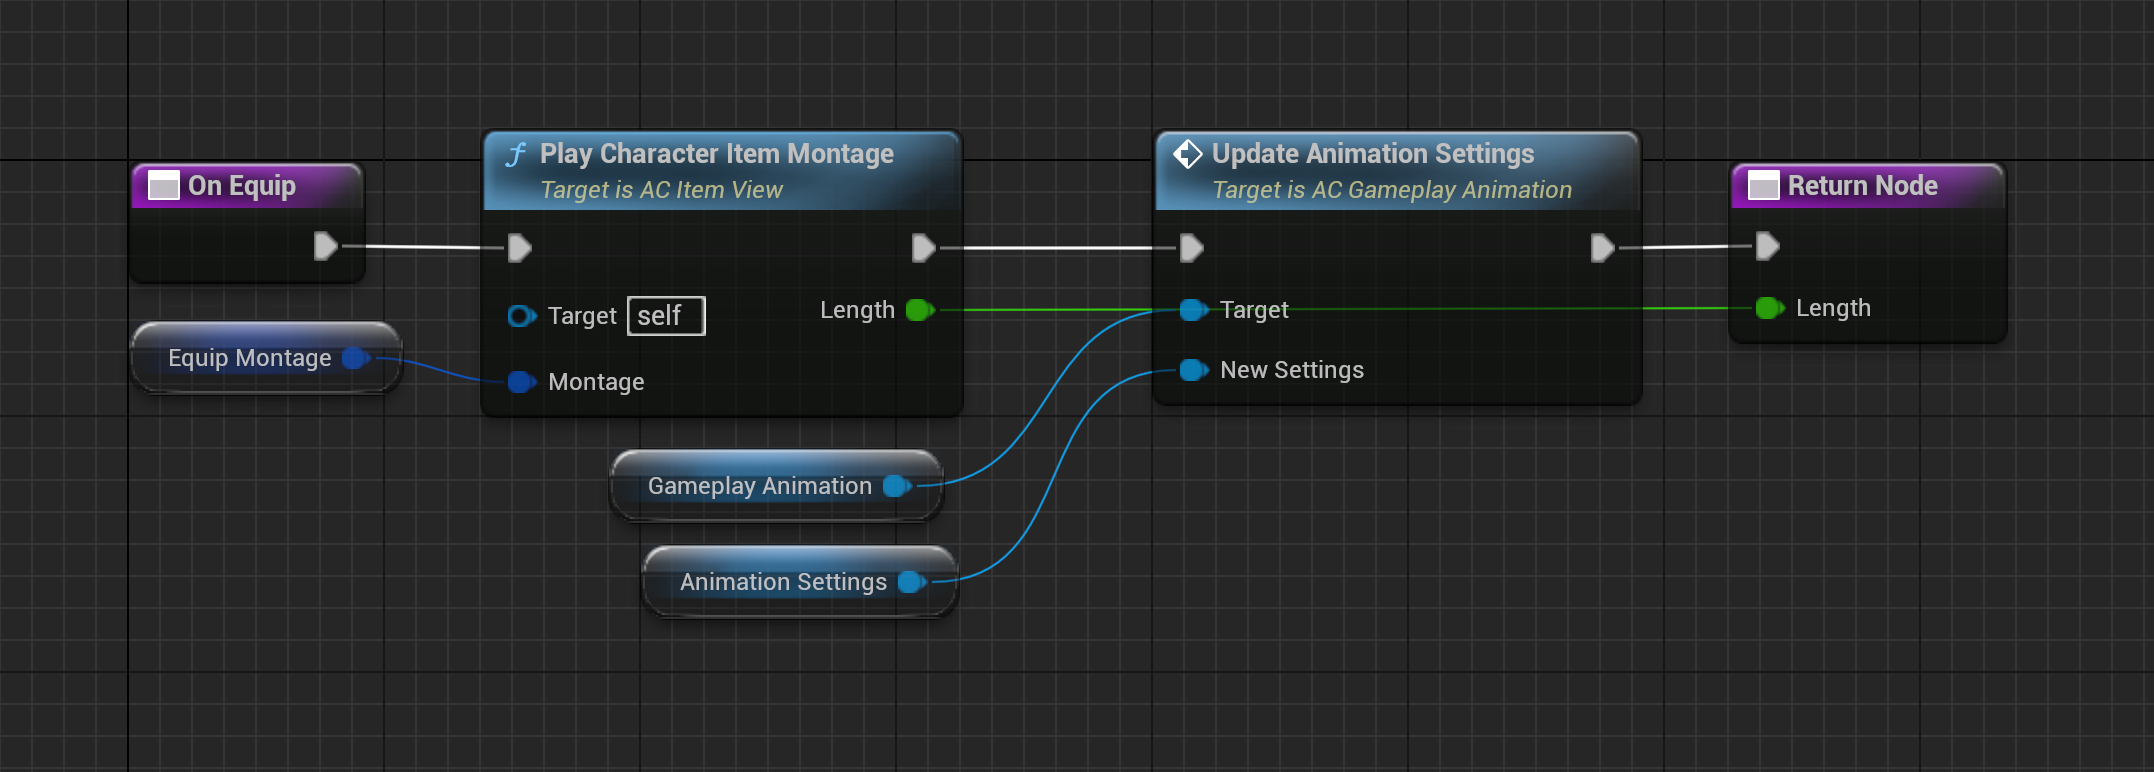Click the 'New Settings' pin label

click(1292, 370)
